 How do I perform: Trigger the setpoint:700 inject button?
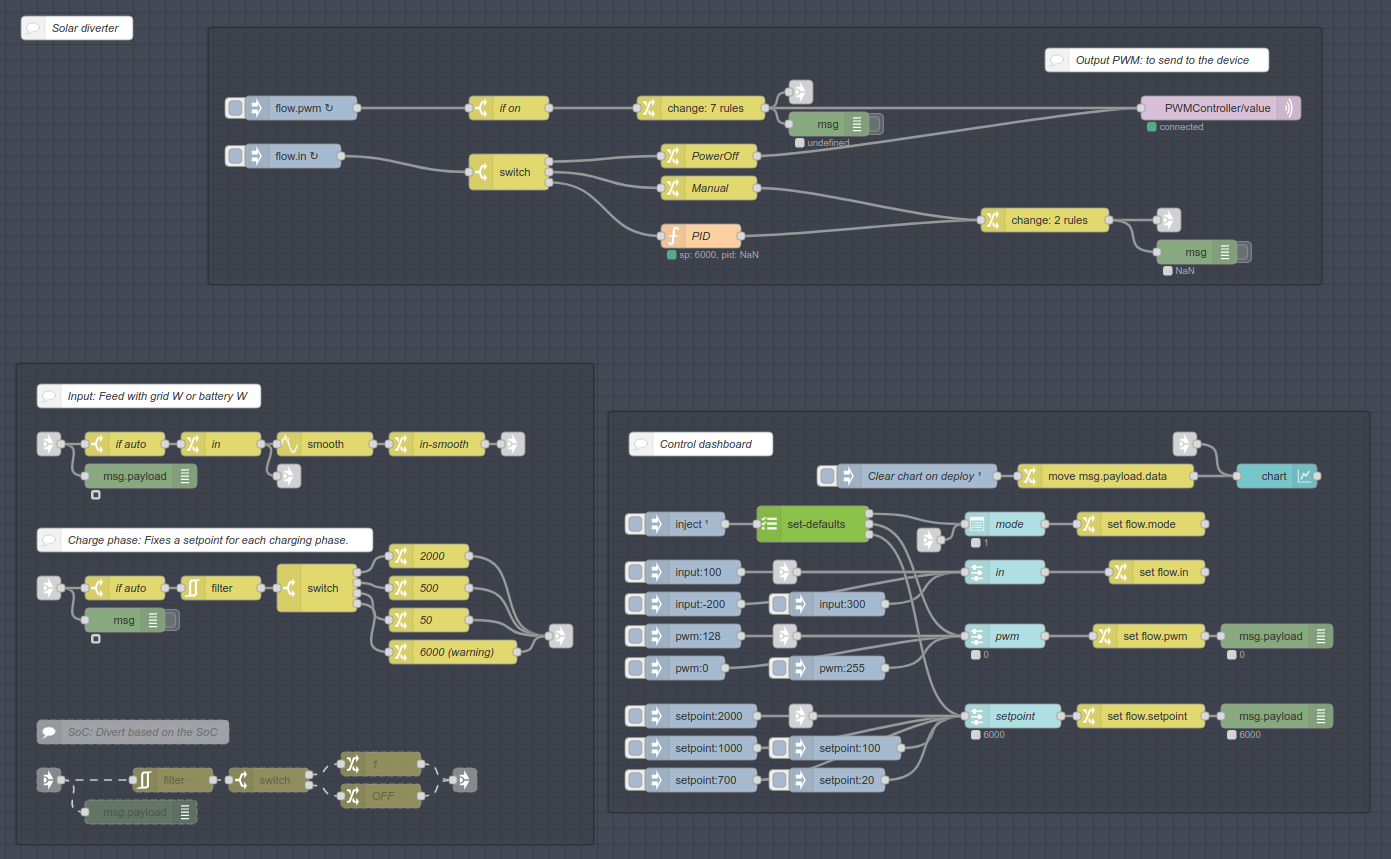pos(635,780)
